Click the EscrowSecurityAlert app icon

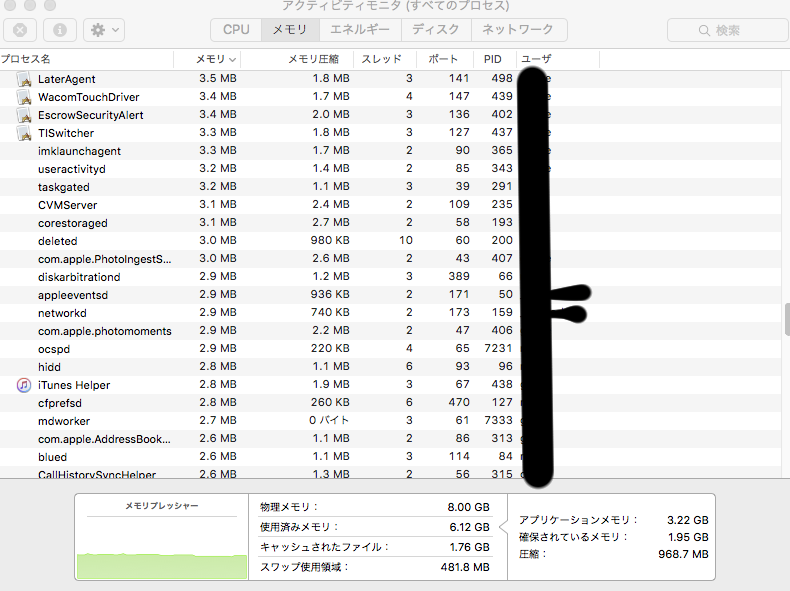pos(24,115)
